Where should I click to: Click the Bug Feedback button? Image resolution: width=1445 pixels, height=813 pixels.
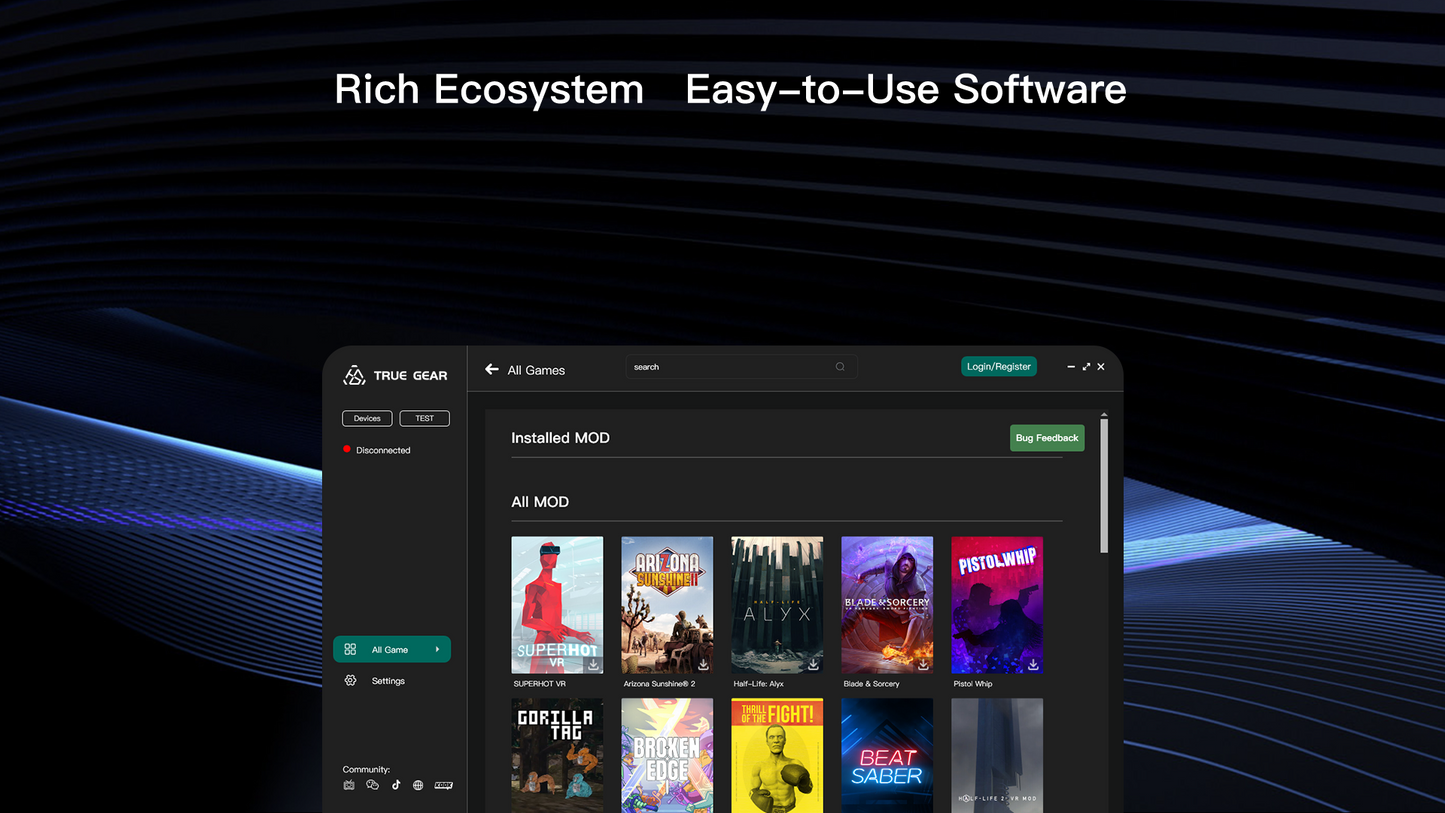(x=1046, y=438)
